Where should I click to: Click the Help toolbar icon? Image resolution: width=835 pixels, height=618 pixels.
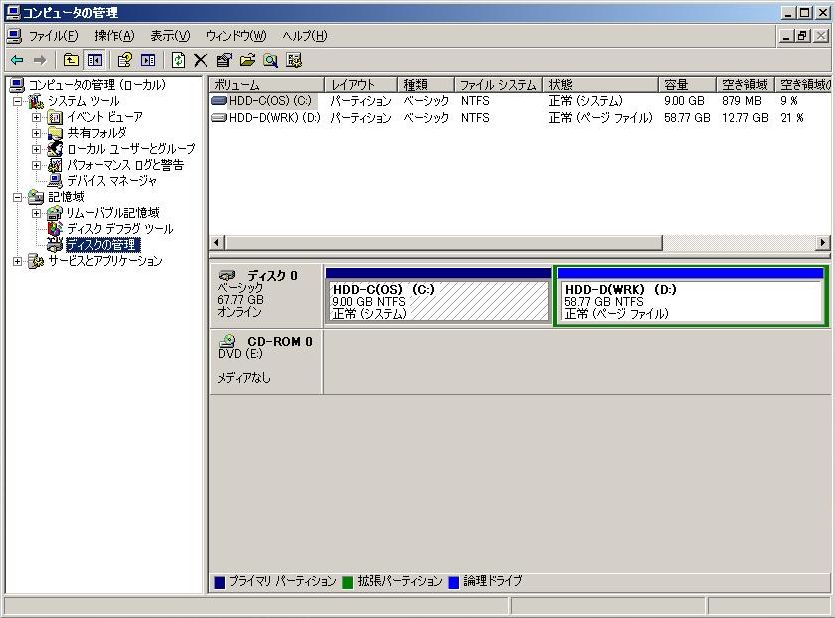125,60
